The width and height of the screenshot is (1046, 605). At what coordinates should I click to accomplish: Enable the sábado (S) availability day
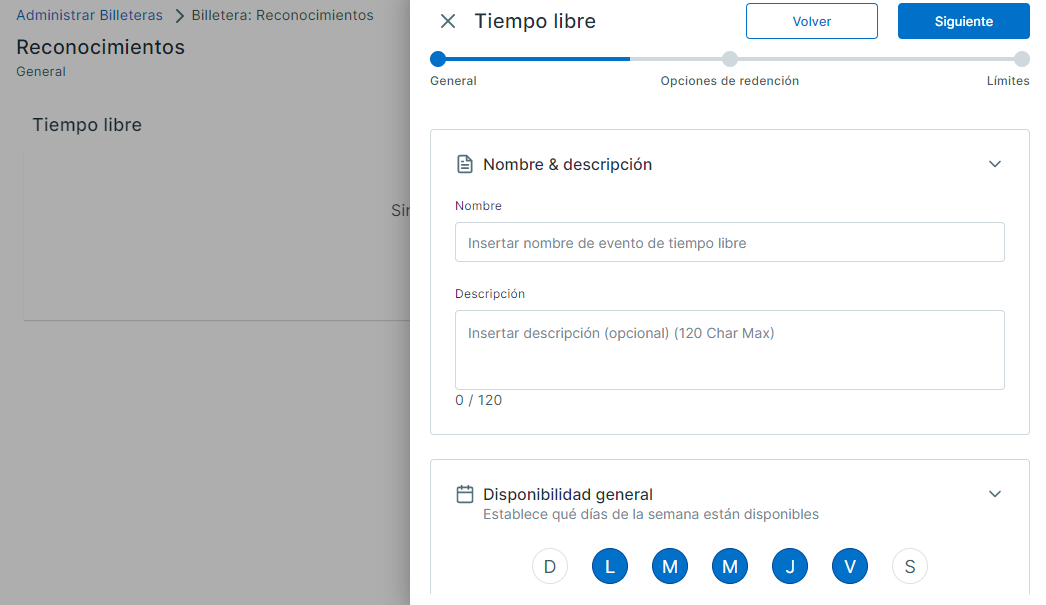pyautogui.click(x=909, y=566)
